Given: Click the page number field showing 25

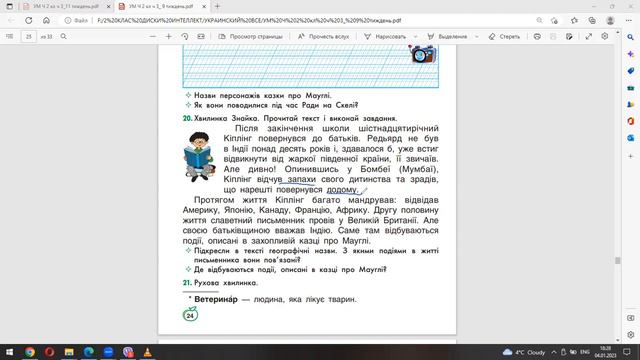Looking at the screenshot, I should [x=29, y=36].
